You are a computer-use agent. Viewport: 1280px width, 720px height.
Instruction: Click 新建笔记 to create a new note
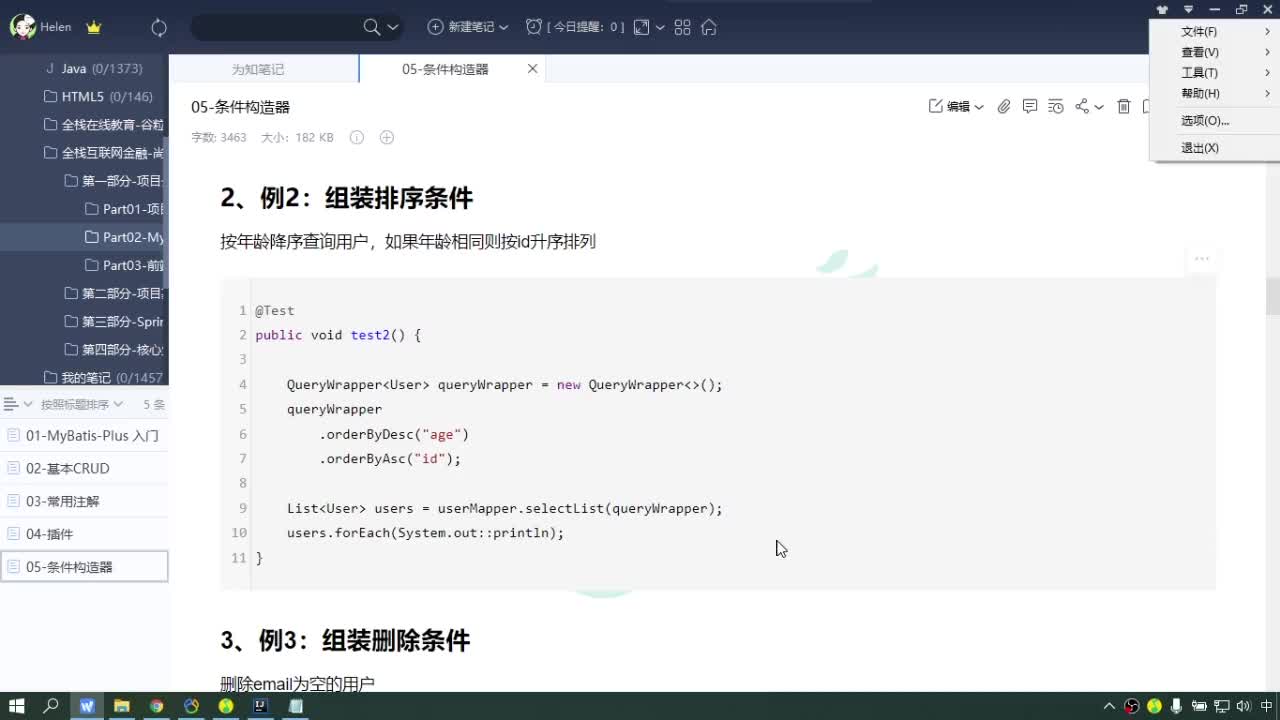(x=461, y=27)
